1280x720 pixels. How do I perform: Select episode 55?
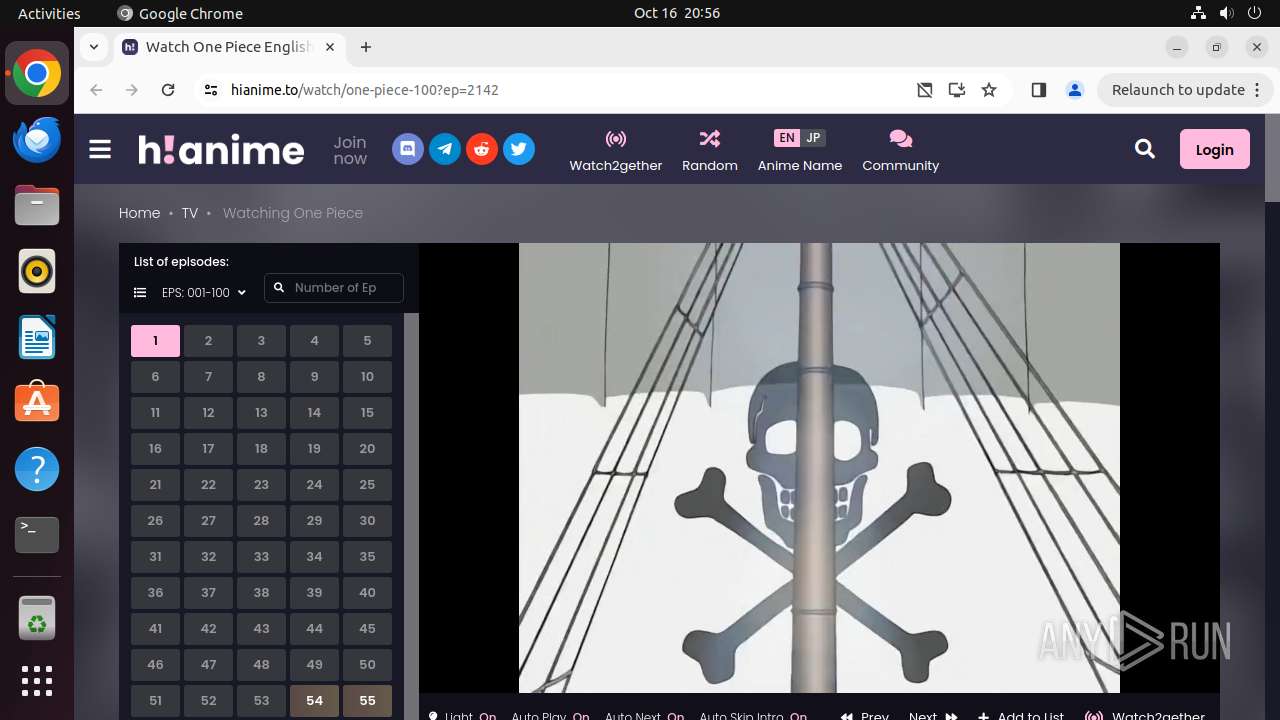tap(367, 701)
